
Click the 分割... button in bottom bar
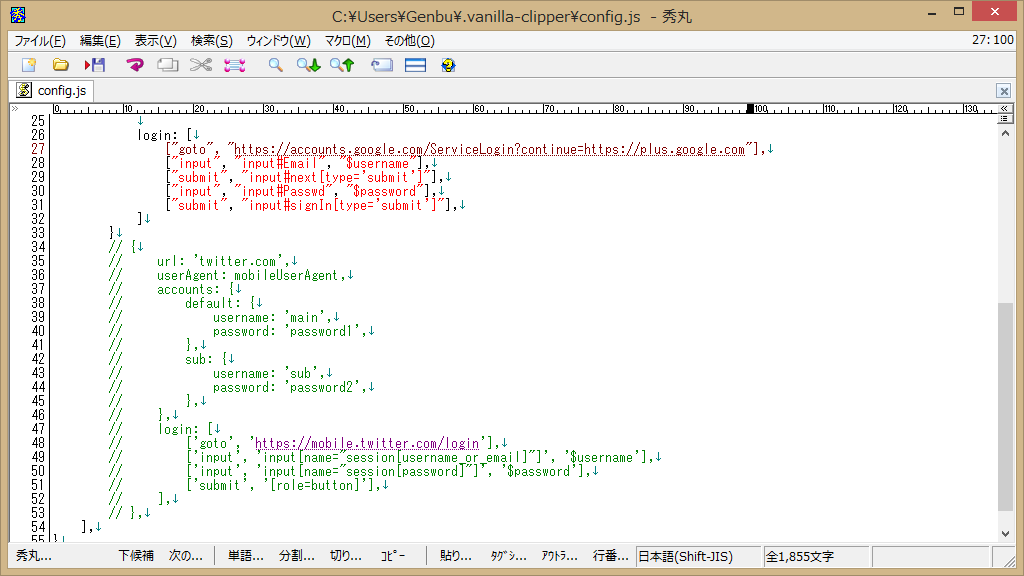tap(296, 556)
